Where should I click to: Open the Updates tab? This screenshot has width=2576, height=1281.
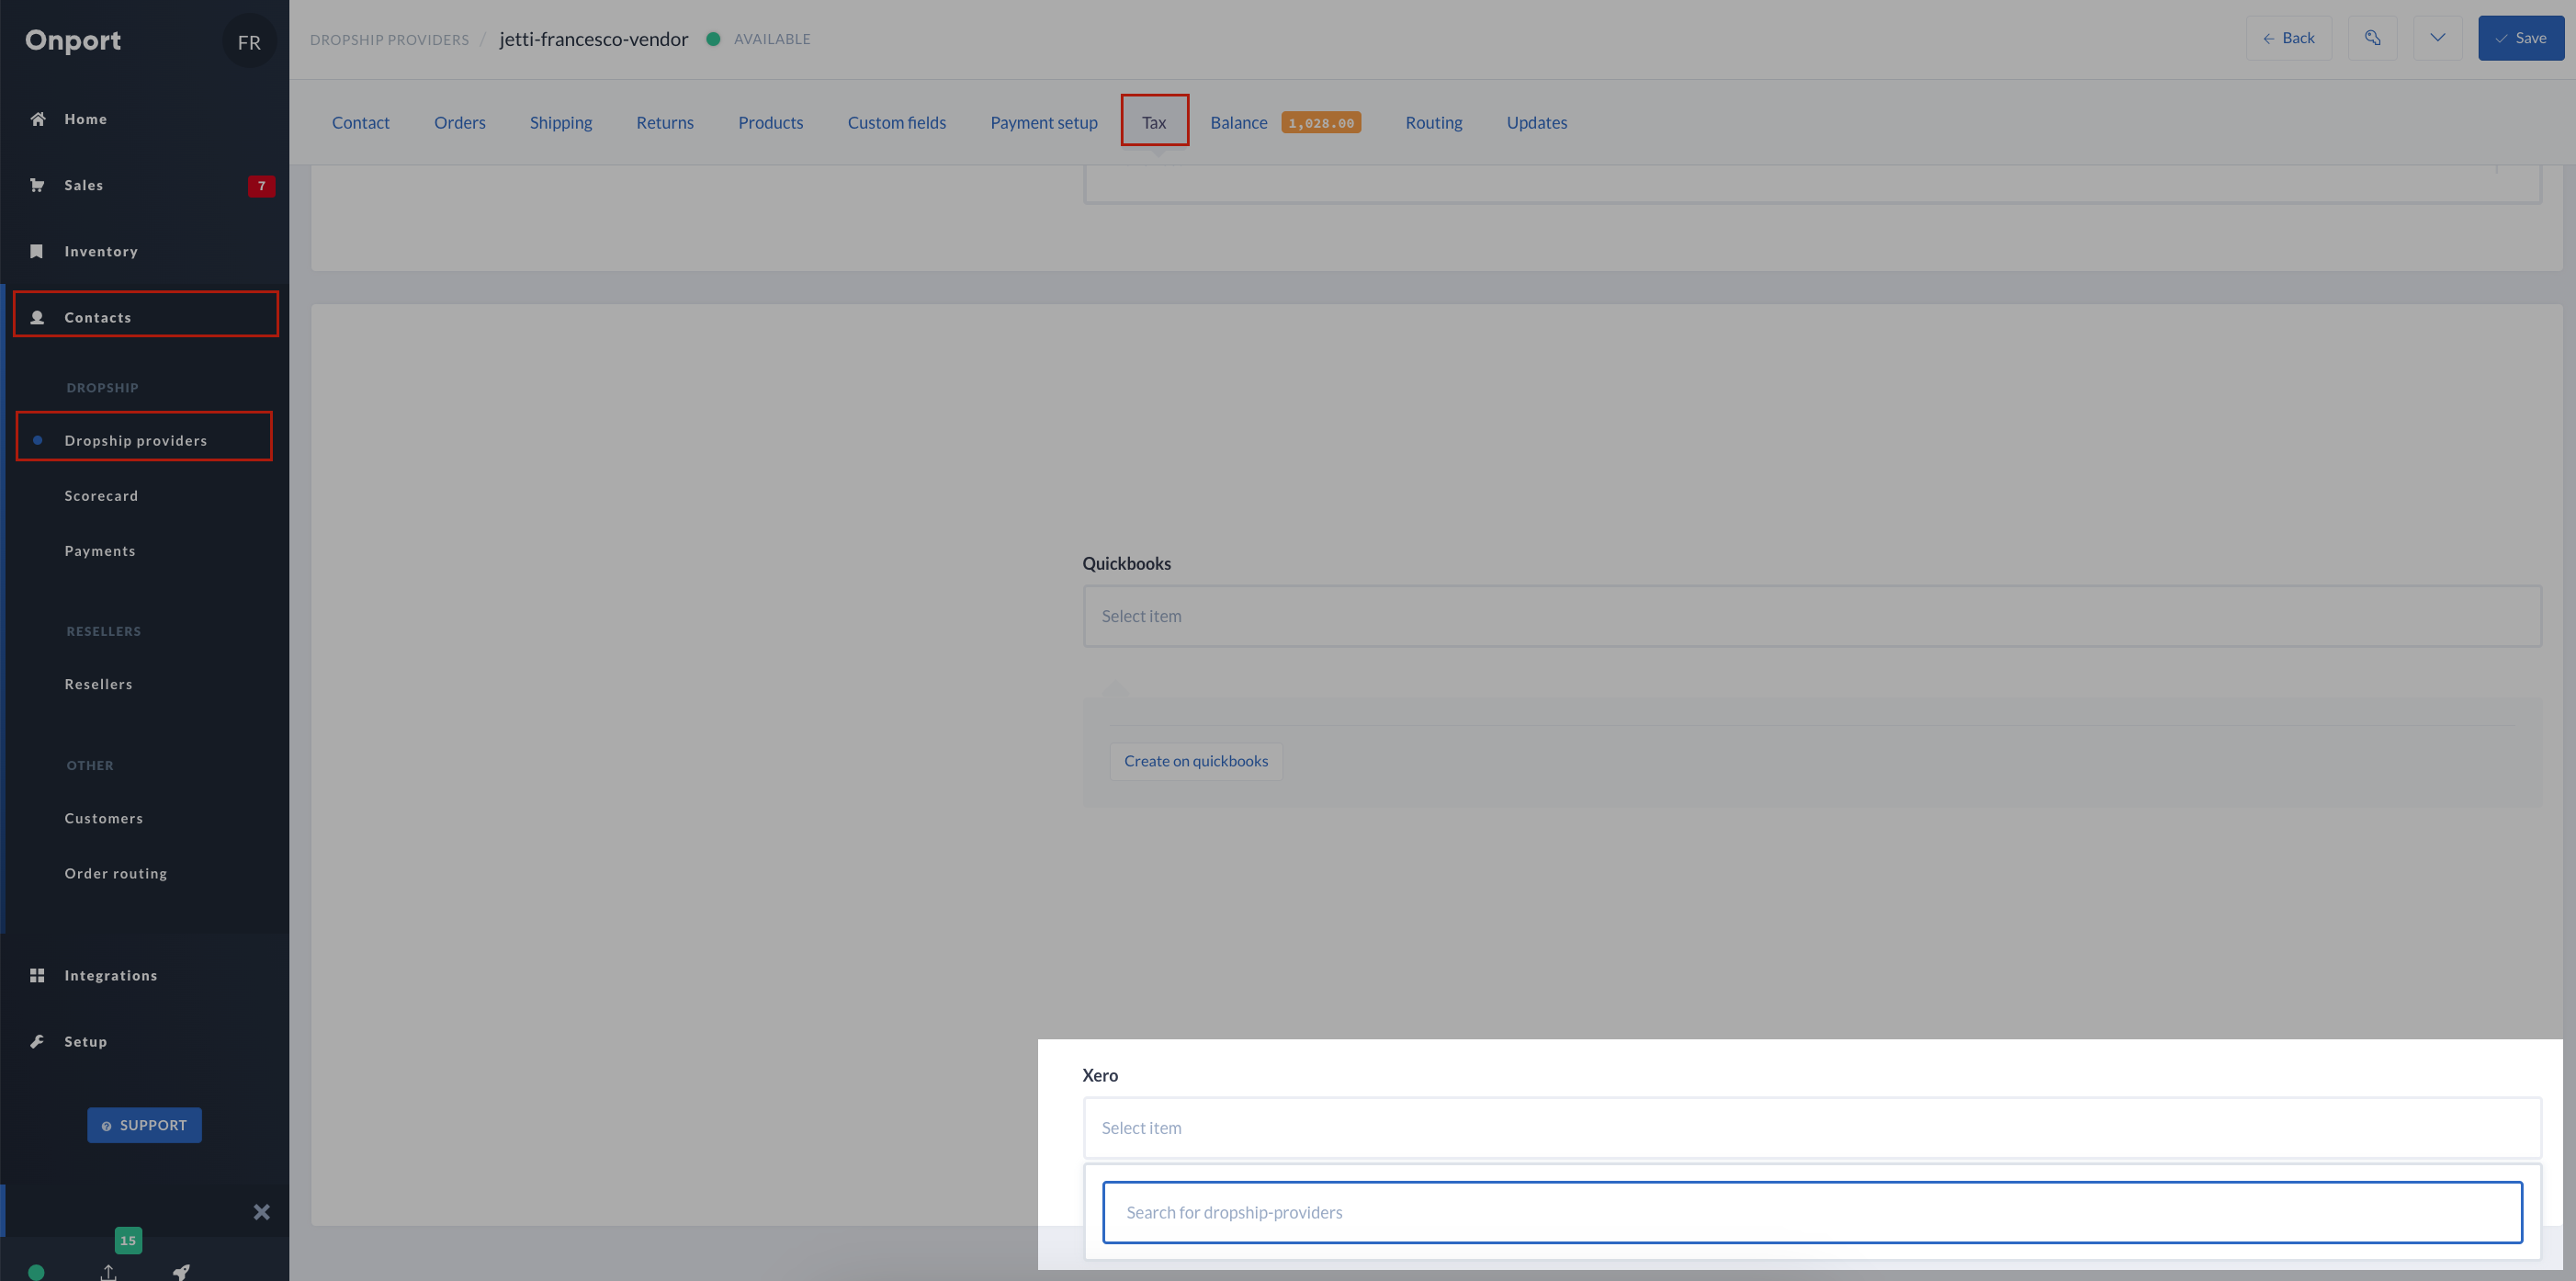pyautogui.click(x=1537, y=122)
